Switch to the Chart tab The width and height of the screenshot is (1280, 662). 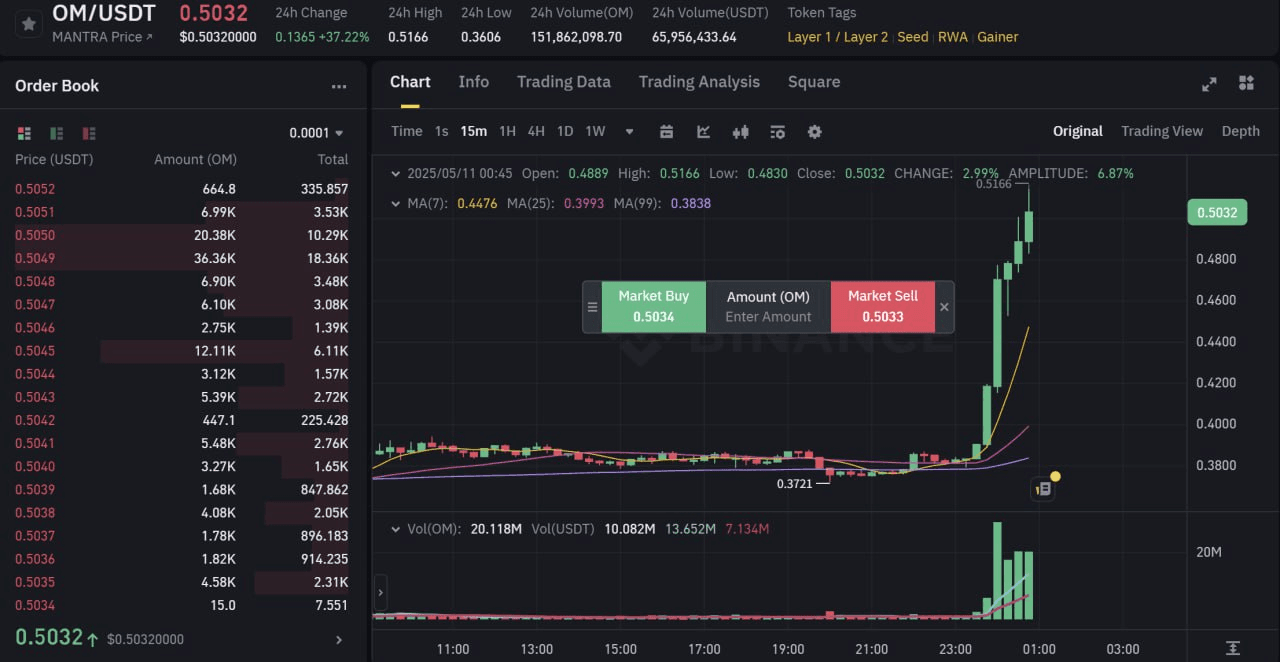[x=410, y=82]
